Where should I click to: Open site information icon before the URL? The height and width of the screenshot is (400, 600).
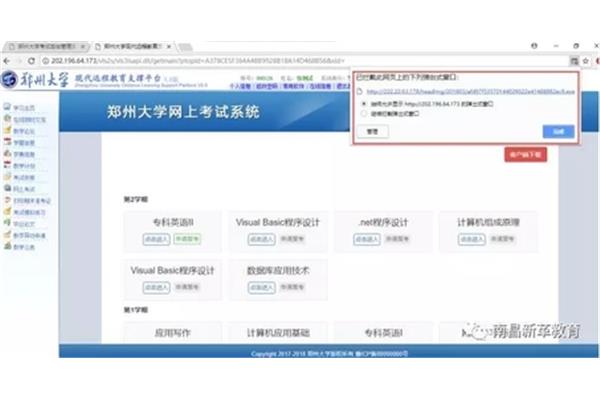pyautogui.click(x=46, y=61)
